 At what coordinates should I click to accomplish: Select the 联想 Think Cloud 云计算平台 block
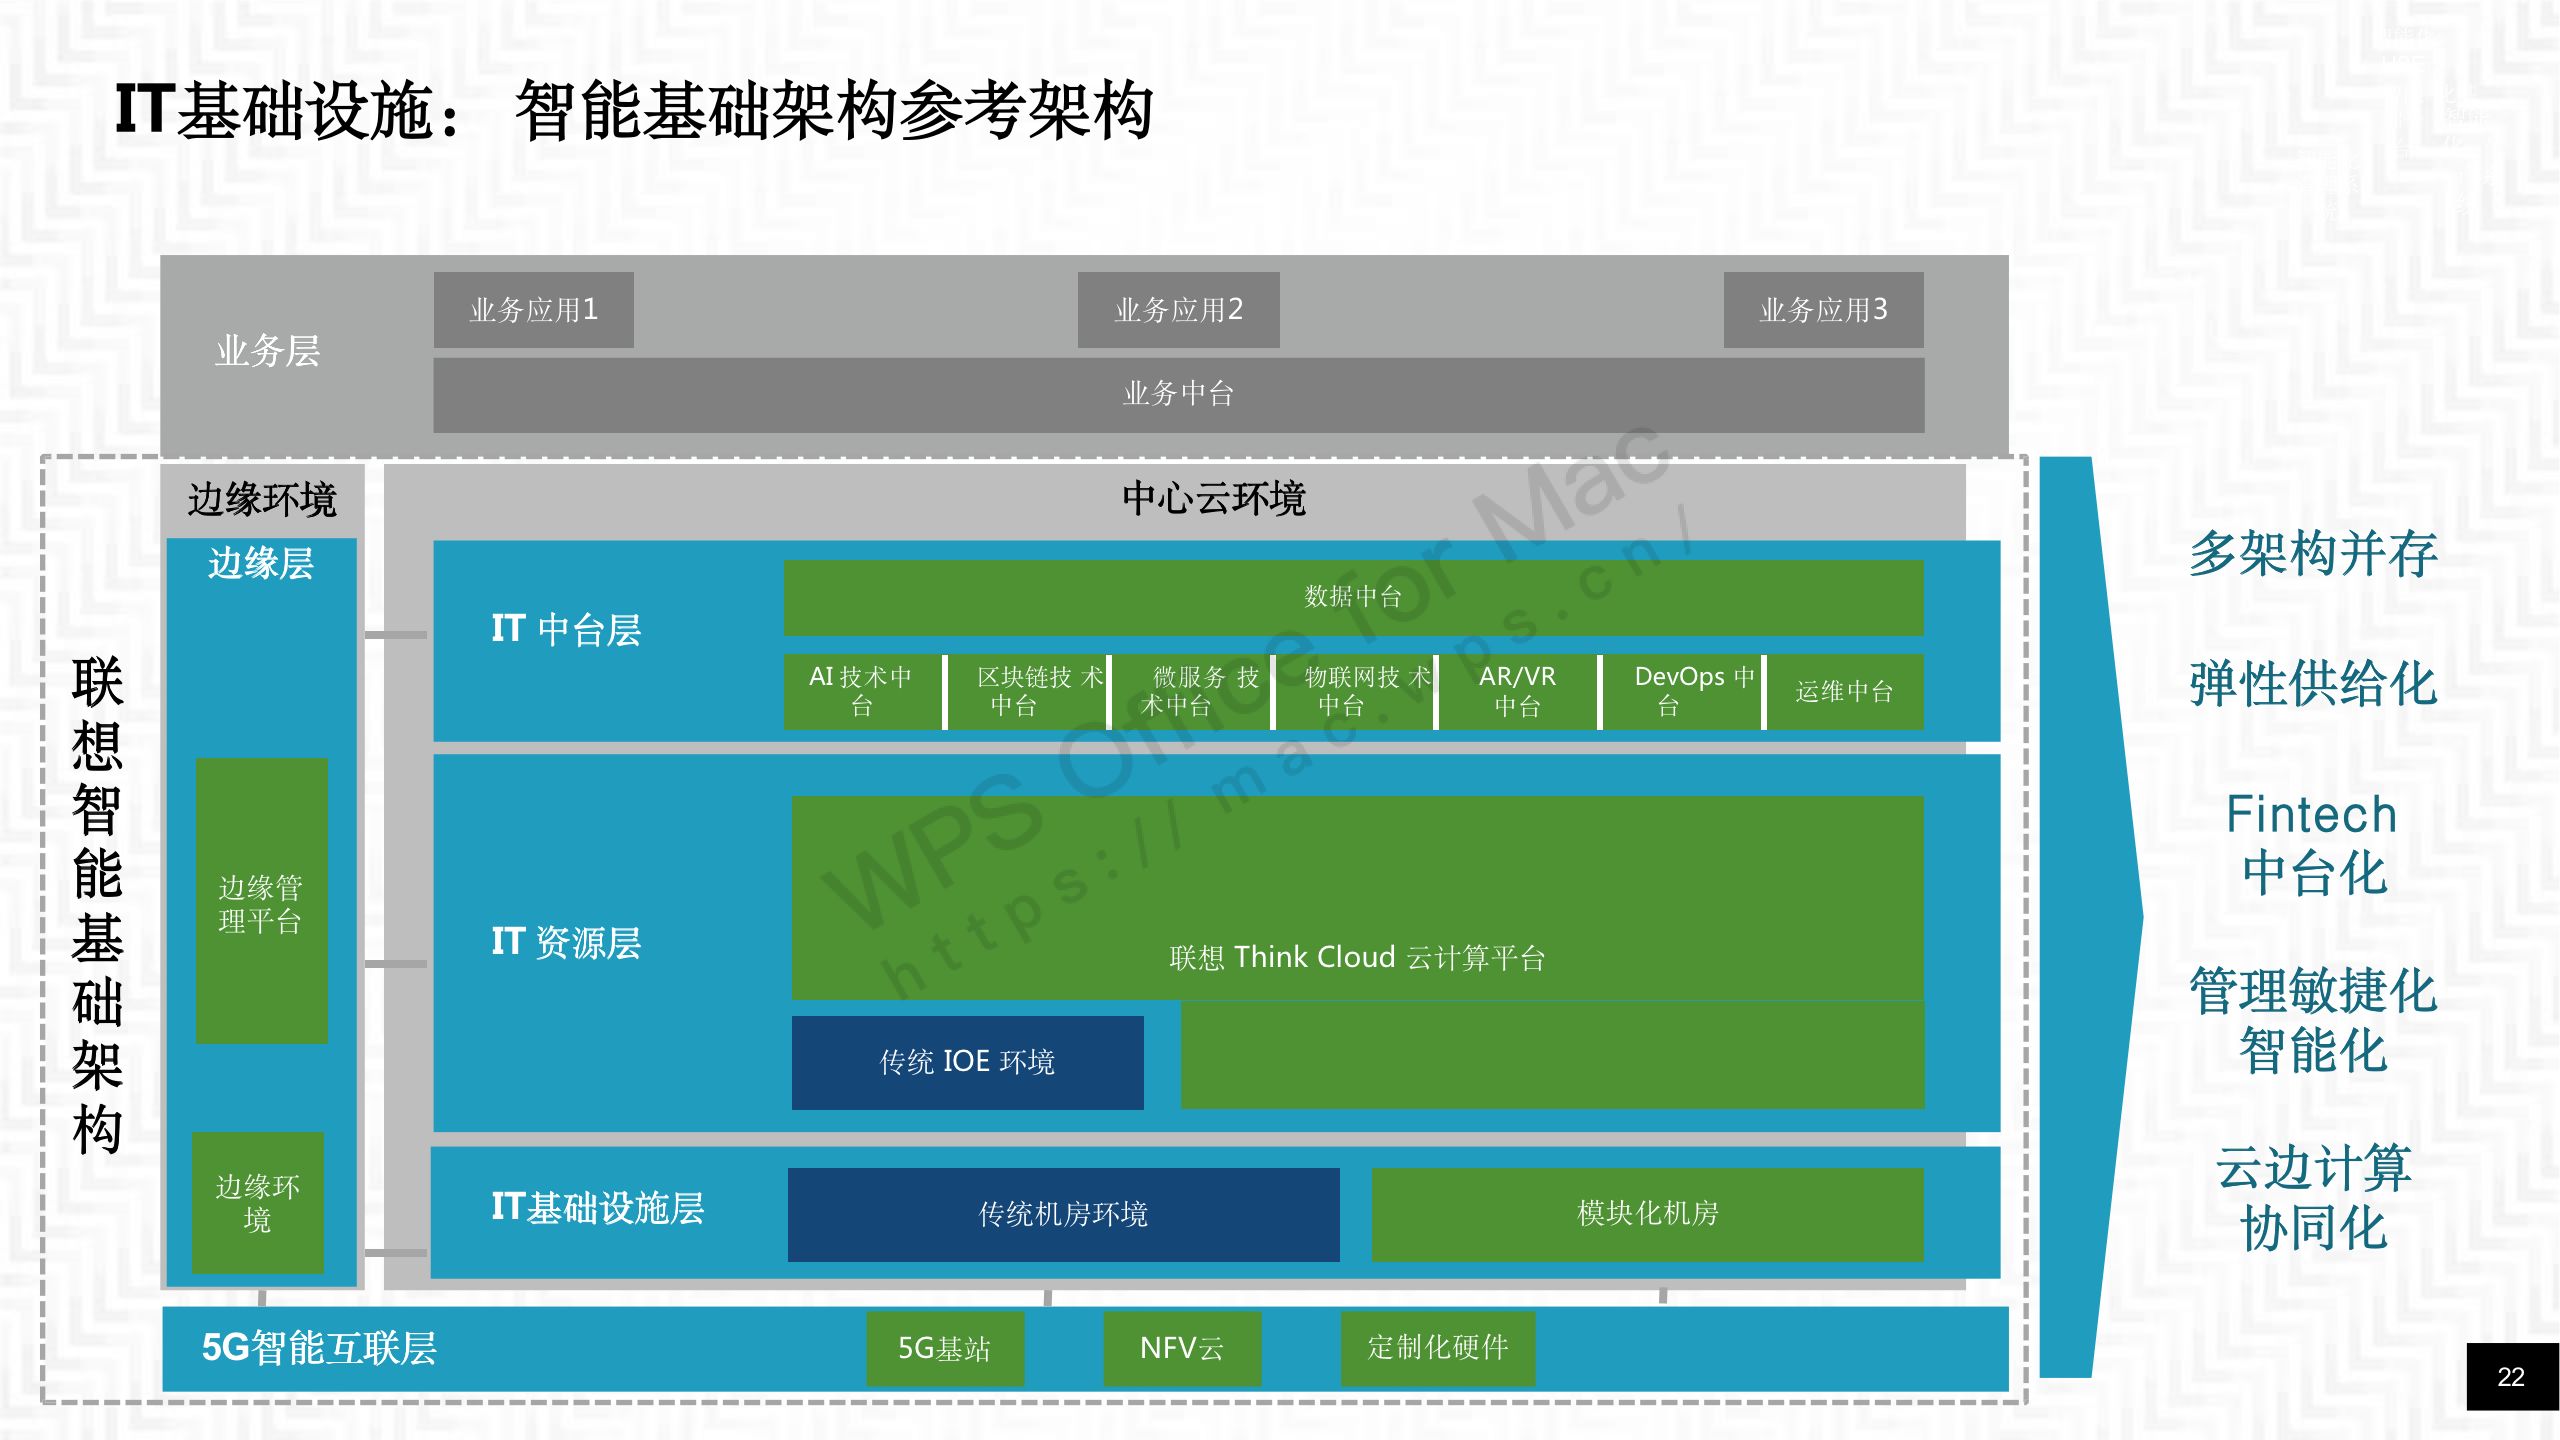tap(1355, 957)
